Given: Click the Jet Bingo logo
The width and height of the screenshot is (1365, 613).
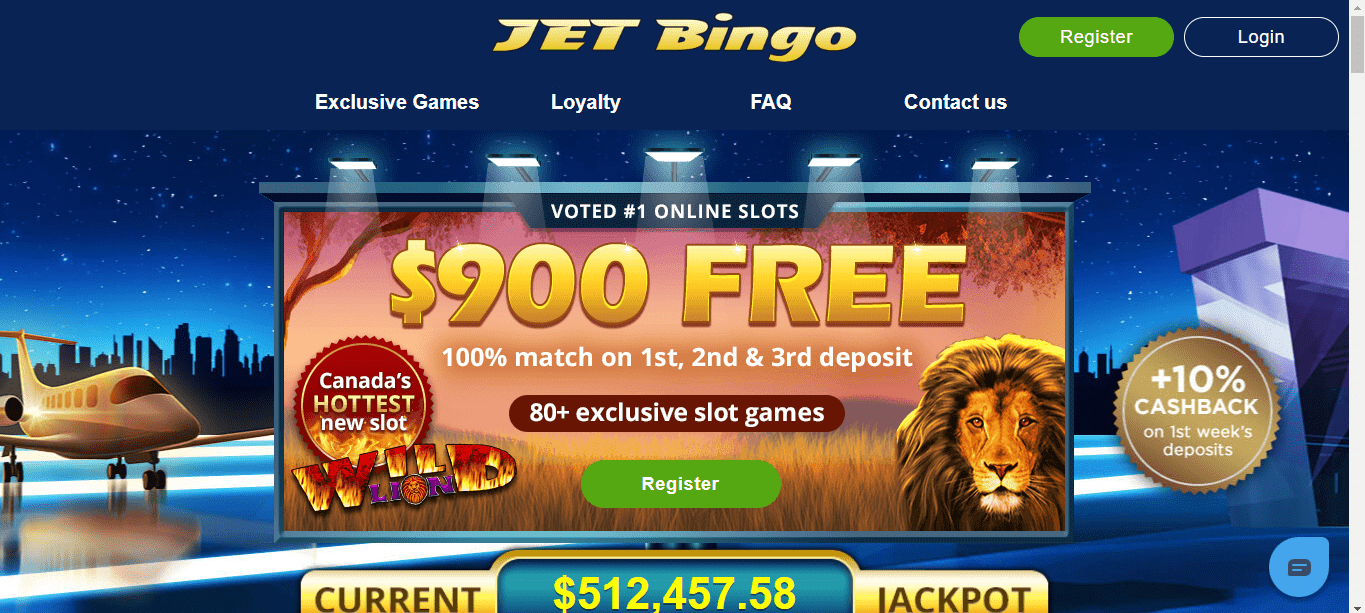Looking at the screenshot, I should [675, 36].
